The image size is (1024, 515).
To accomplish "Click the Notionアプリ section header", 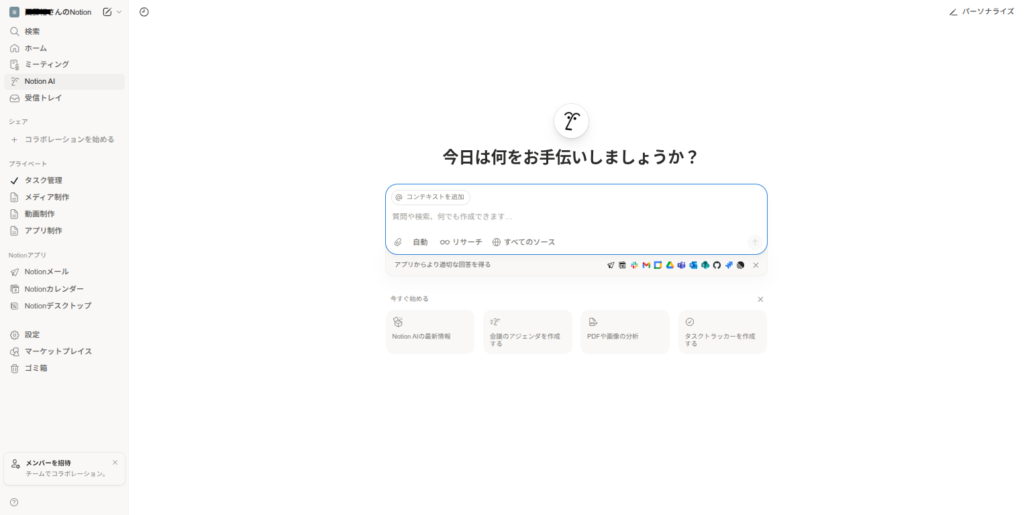I will 27,256.
